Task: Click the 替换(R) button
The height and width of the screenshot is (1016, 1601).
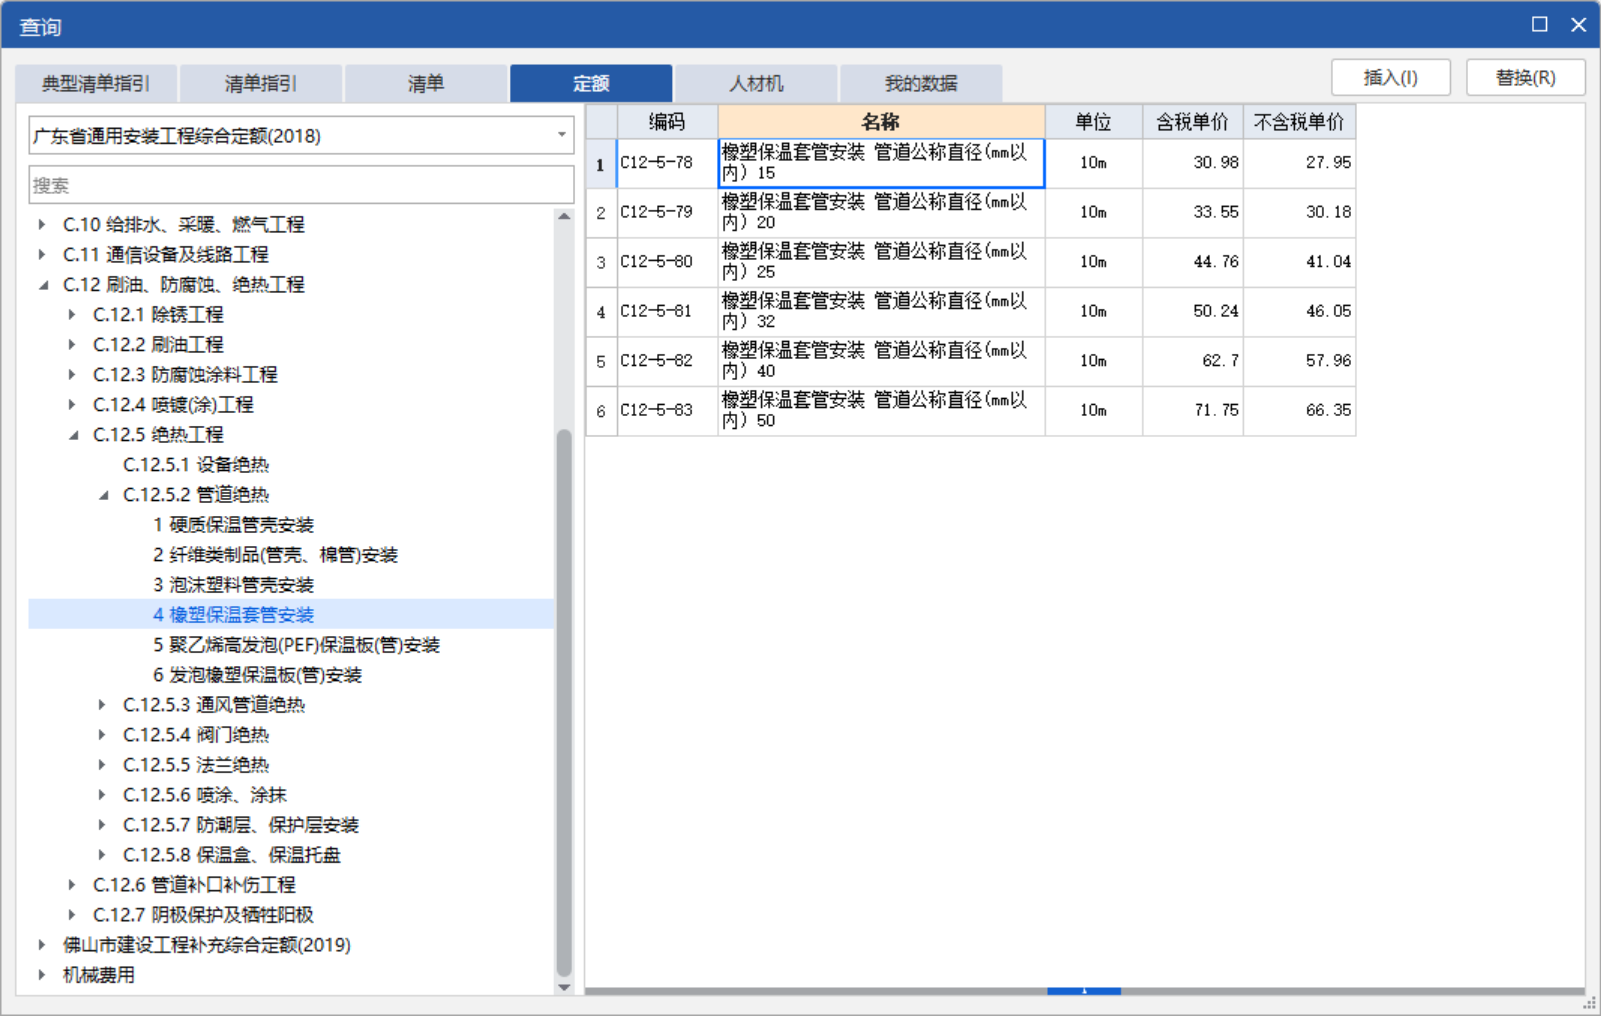Action: point(1526,78)
